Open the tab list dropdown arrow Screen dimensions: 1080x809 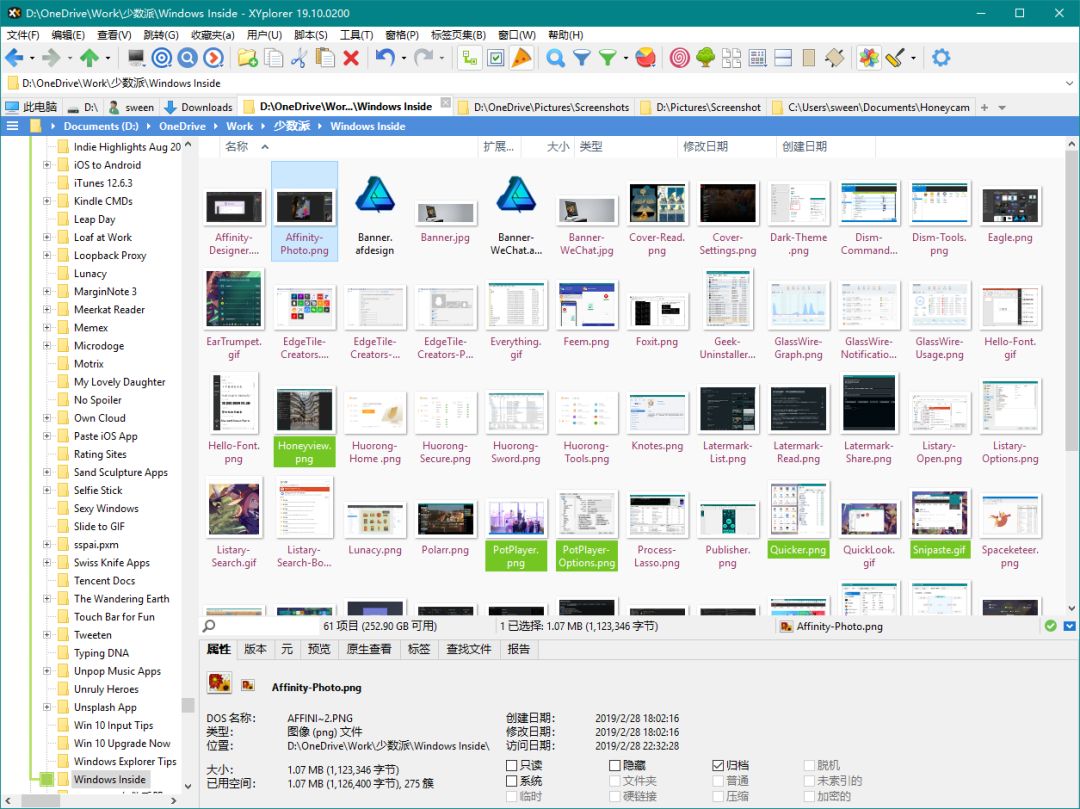click(x=1002, y=107)
